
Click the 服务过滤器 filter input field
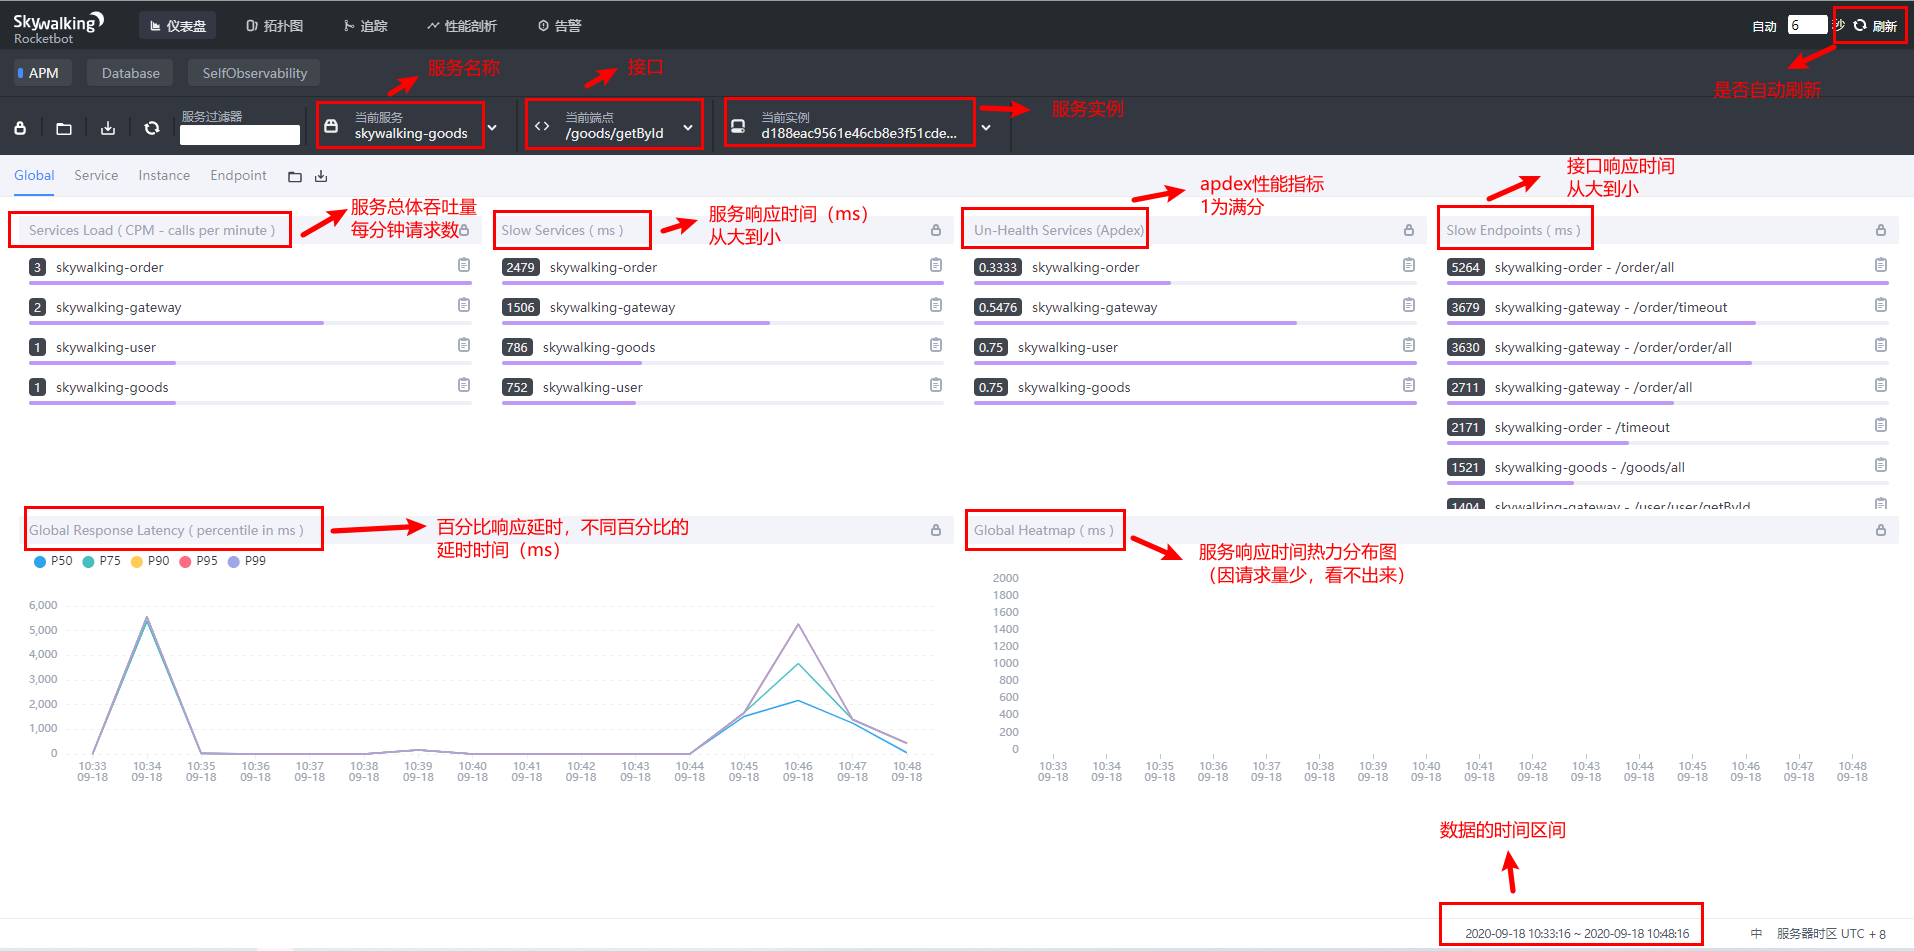(x=240, y=135)
